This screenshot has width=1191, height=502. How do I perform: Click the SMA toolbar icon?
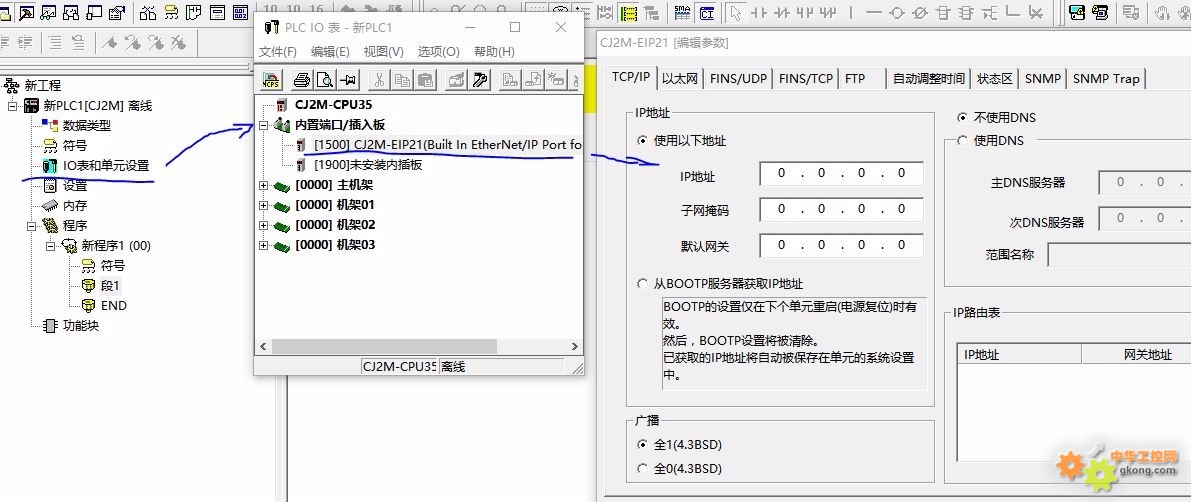683,13
